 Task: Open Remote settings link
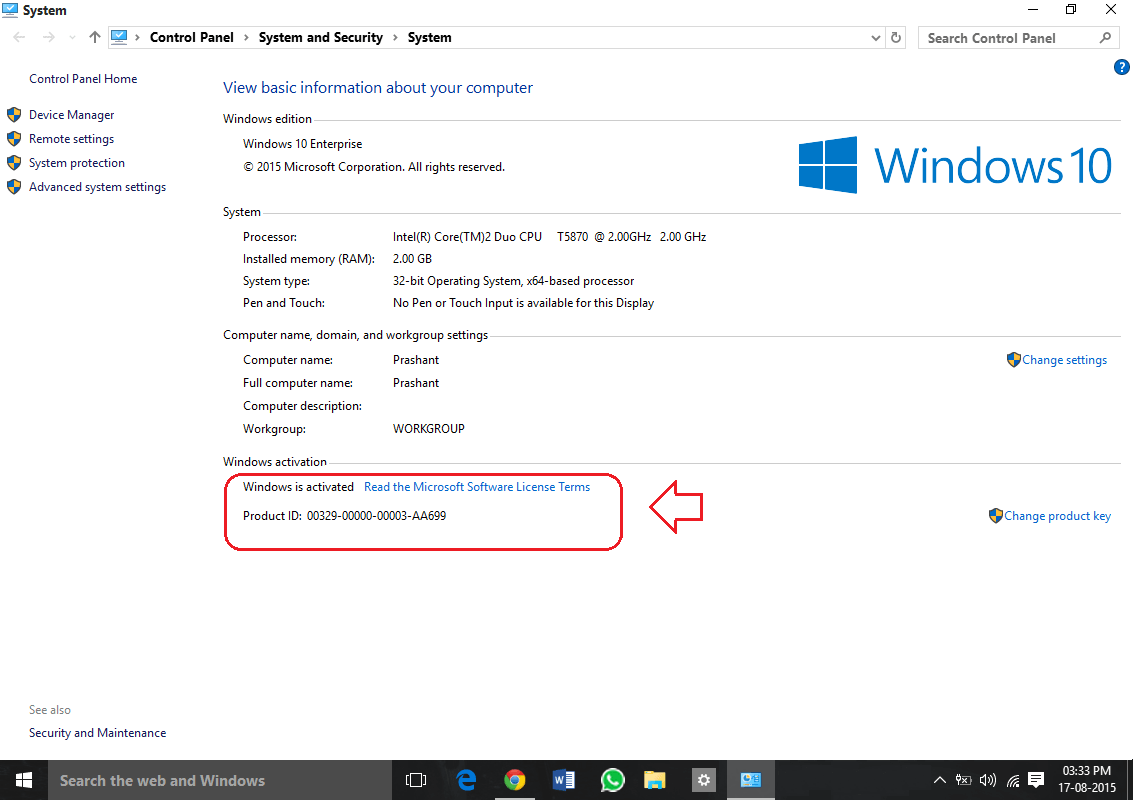[71, 139]
